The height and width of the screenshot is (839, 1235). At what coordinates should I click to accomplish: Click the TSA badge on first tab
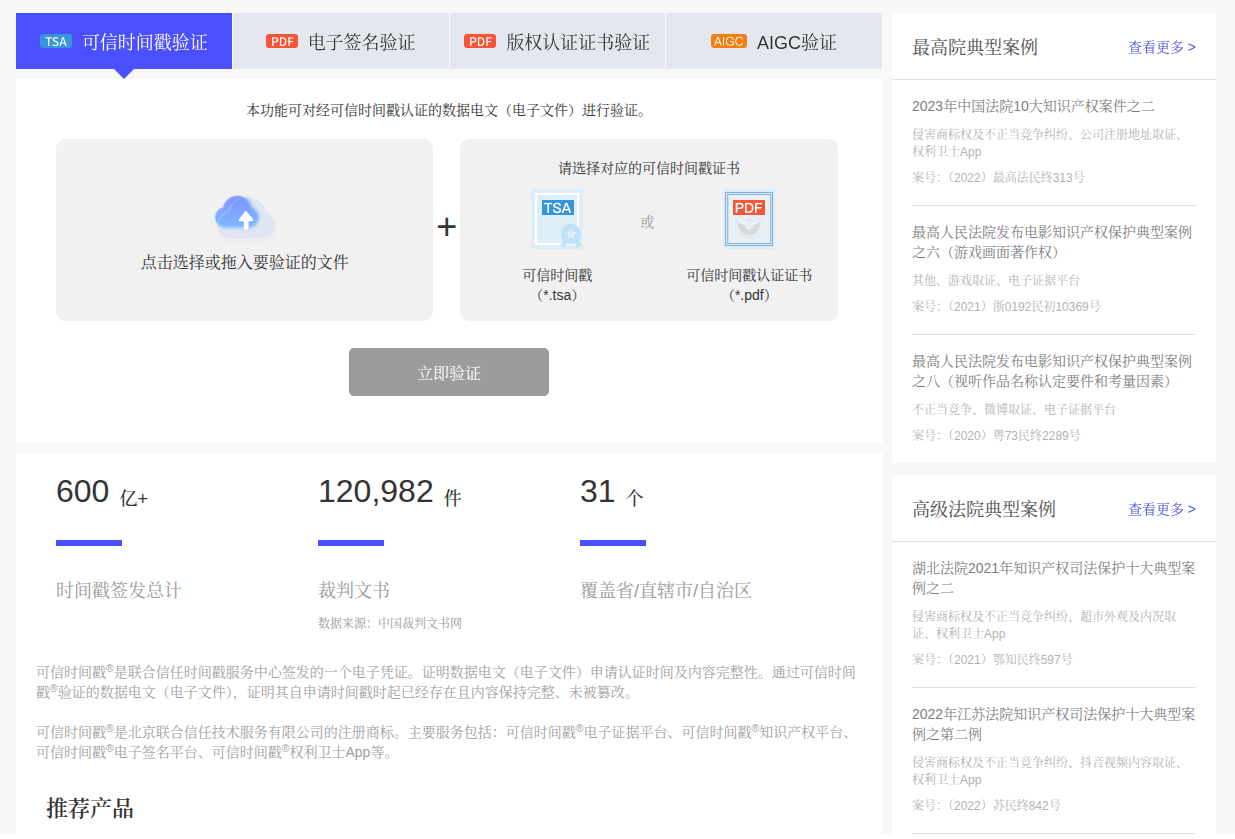pyautogui.click(x=56, y=42)
